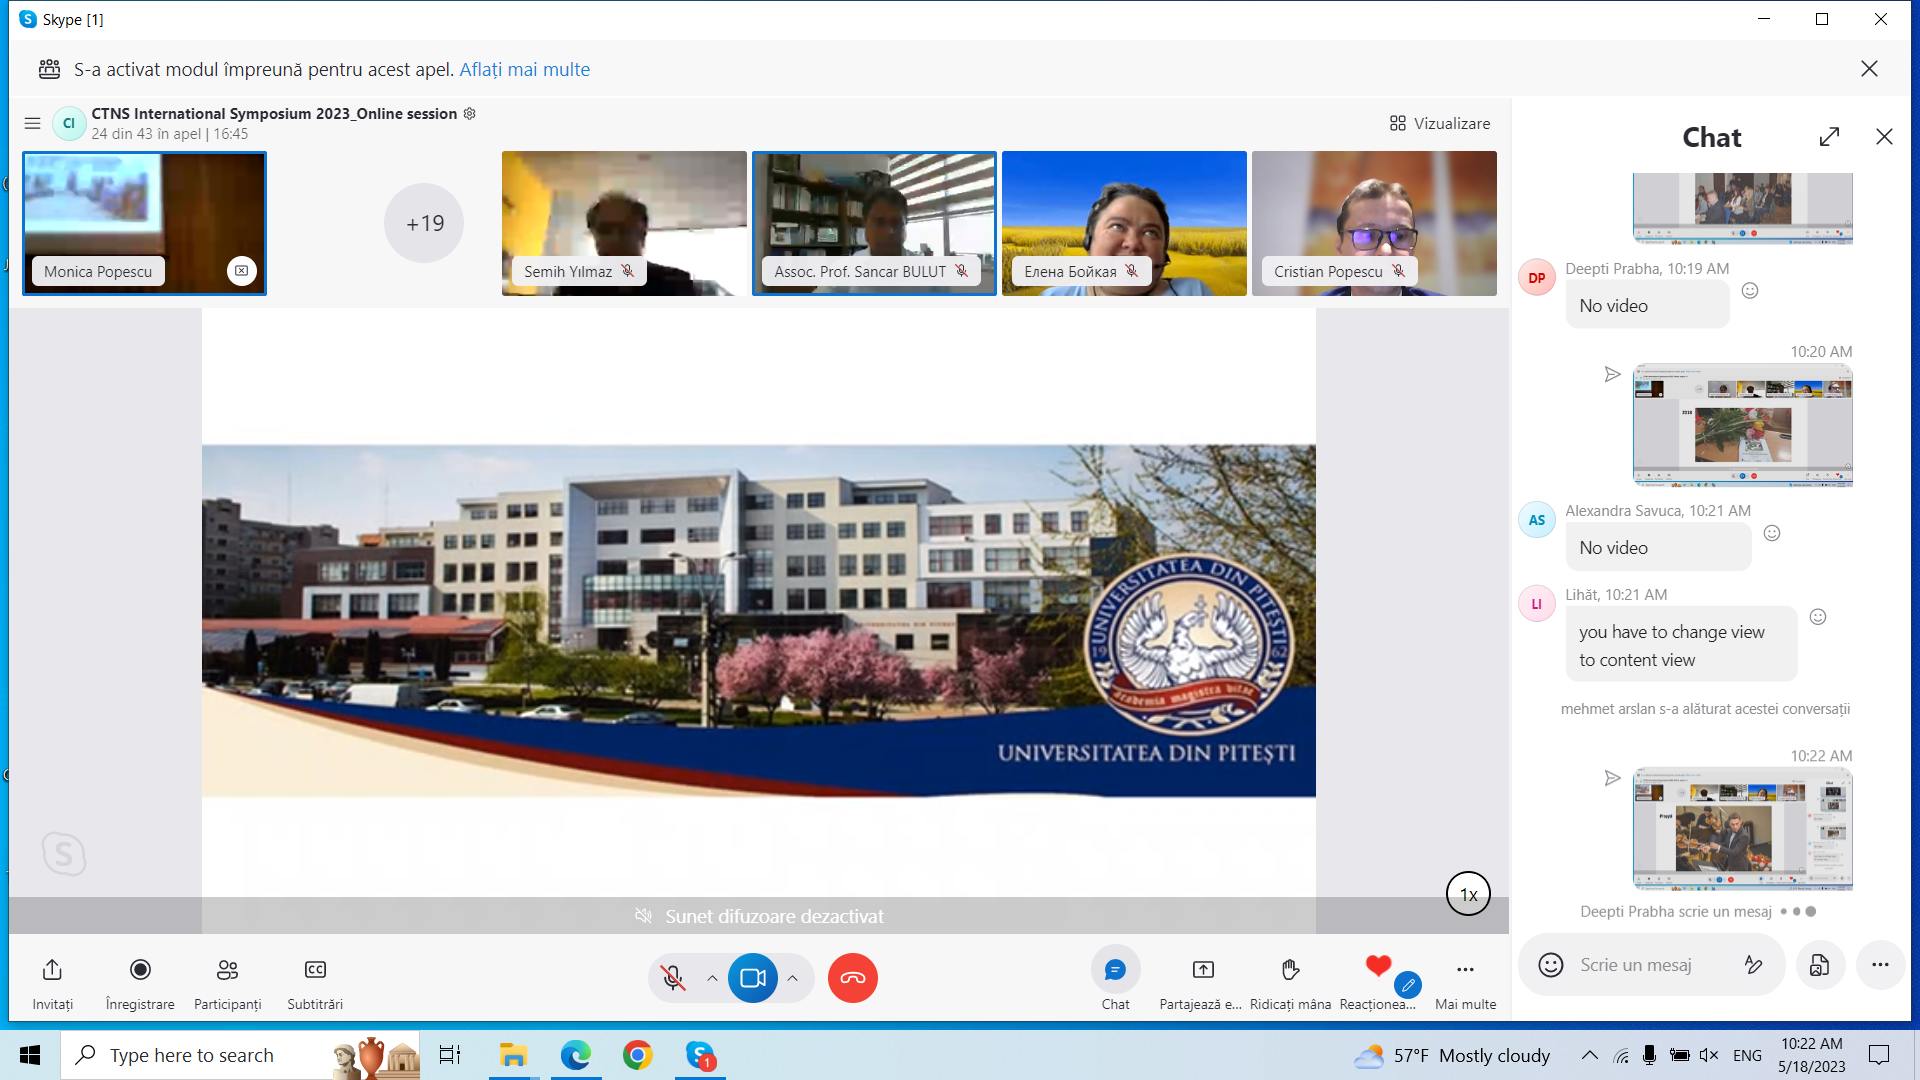Raise hand with Ridicați mâna
This screenshot has height=1080, width=1920.
[x=1290, y=970]
